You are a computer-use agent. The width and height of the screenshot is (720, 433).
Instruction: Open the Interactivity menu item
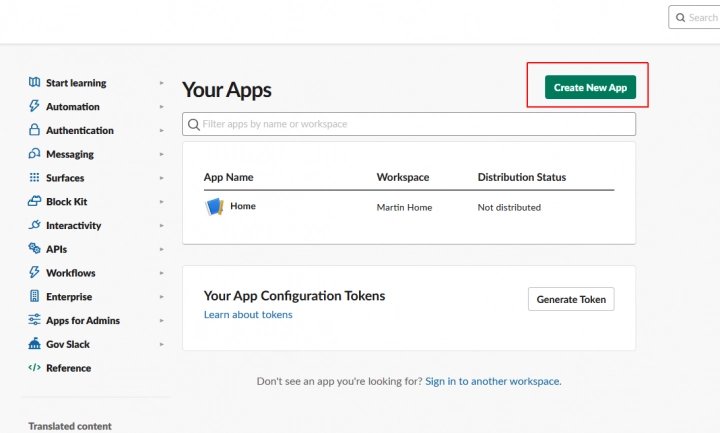coord(73,225)
